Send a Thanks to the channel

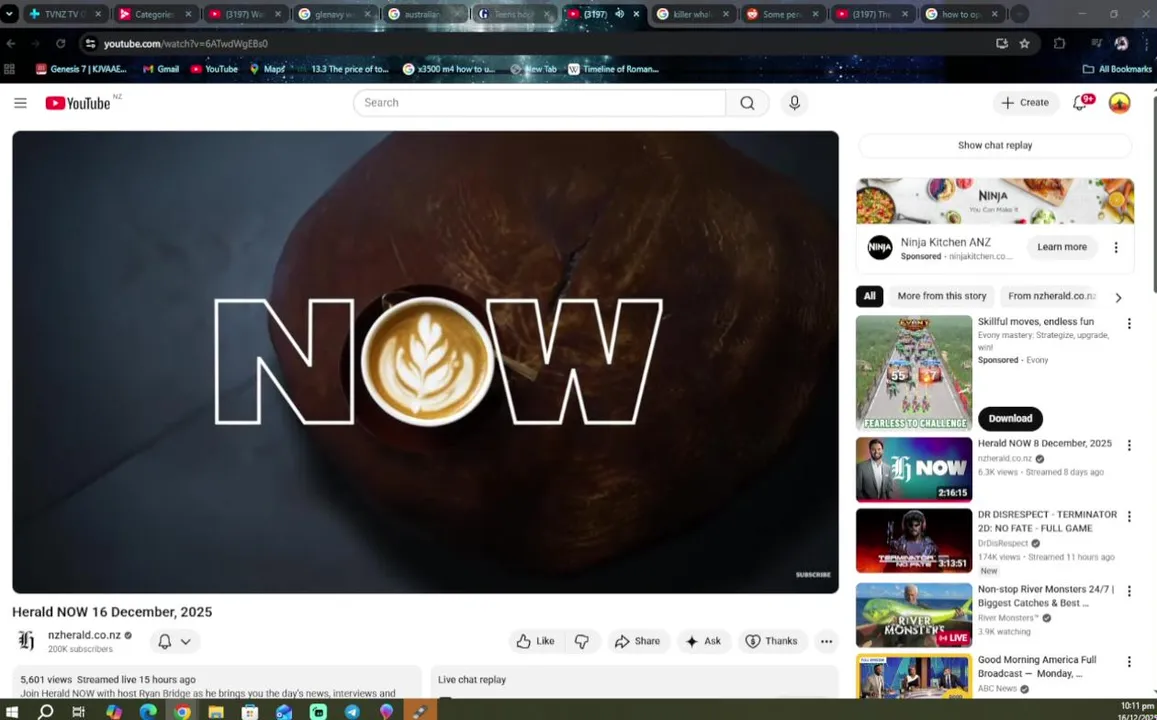pos(772,641)
